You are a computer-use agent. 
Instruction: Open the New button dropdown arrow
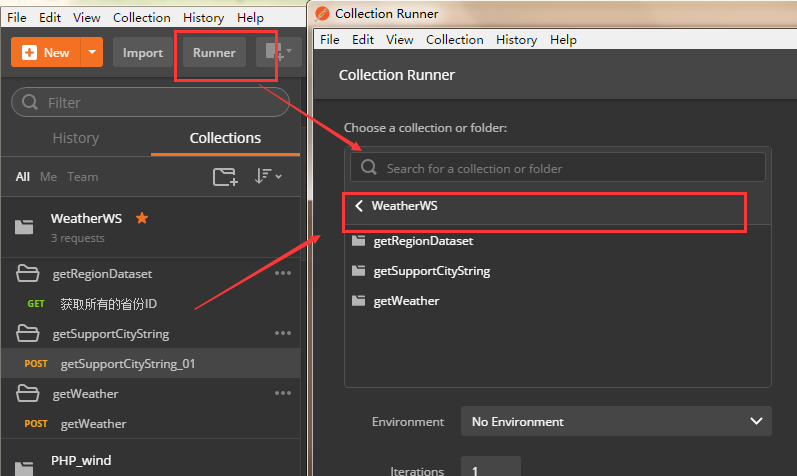(x=92, y=52)
